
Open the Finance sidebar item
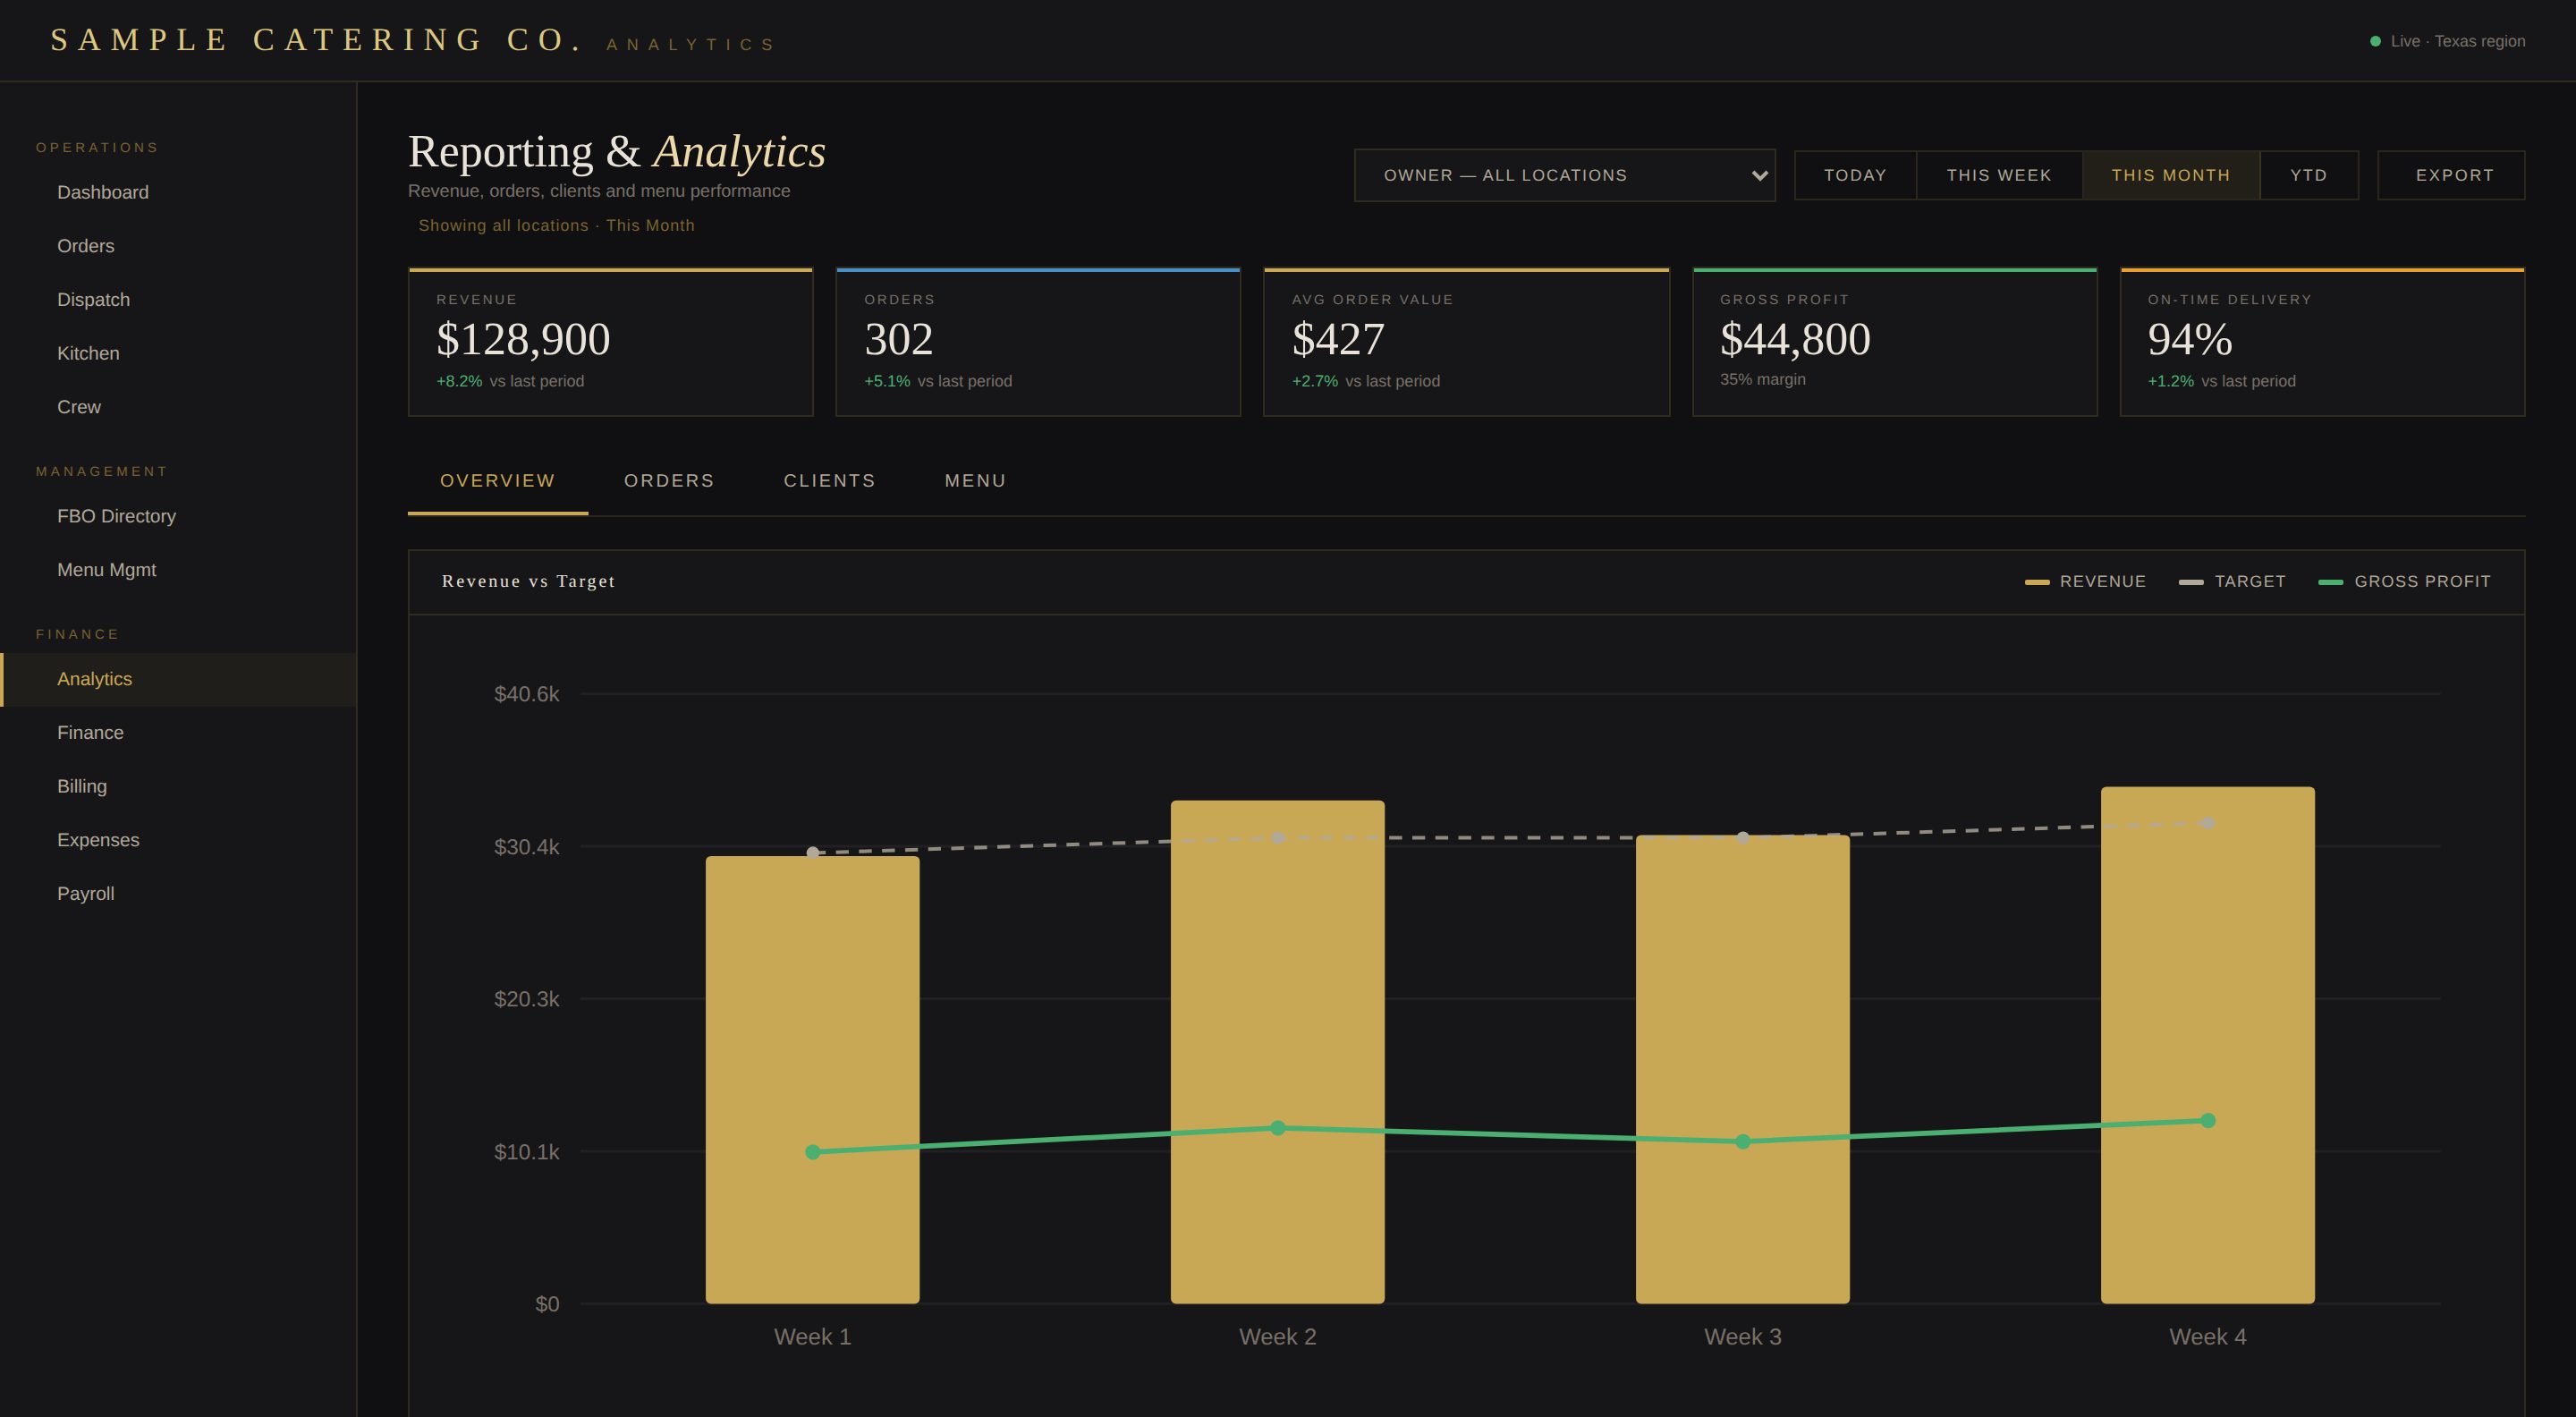178,733
